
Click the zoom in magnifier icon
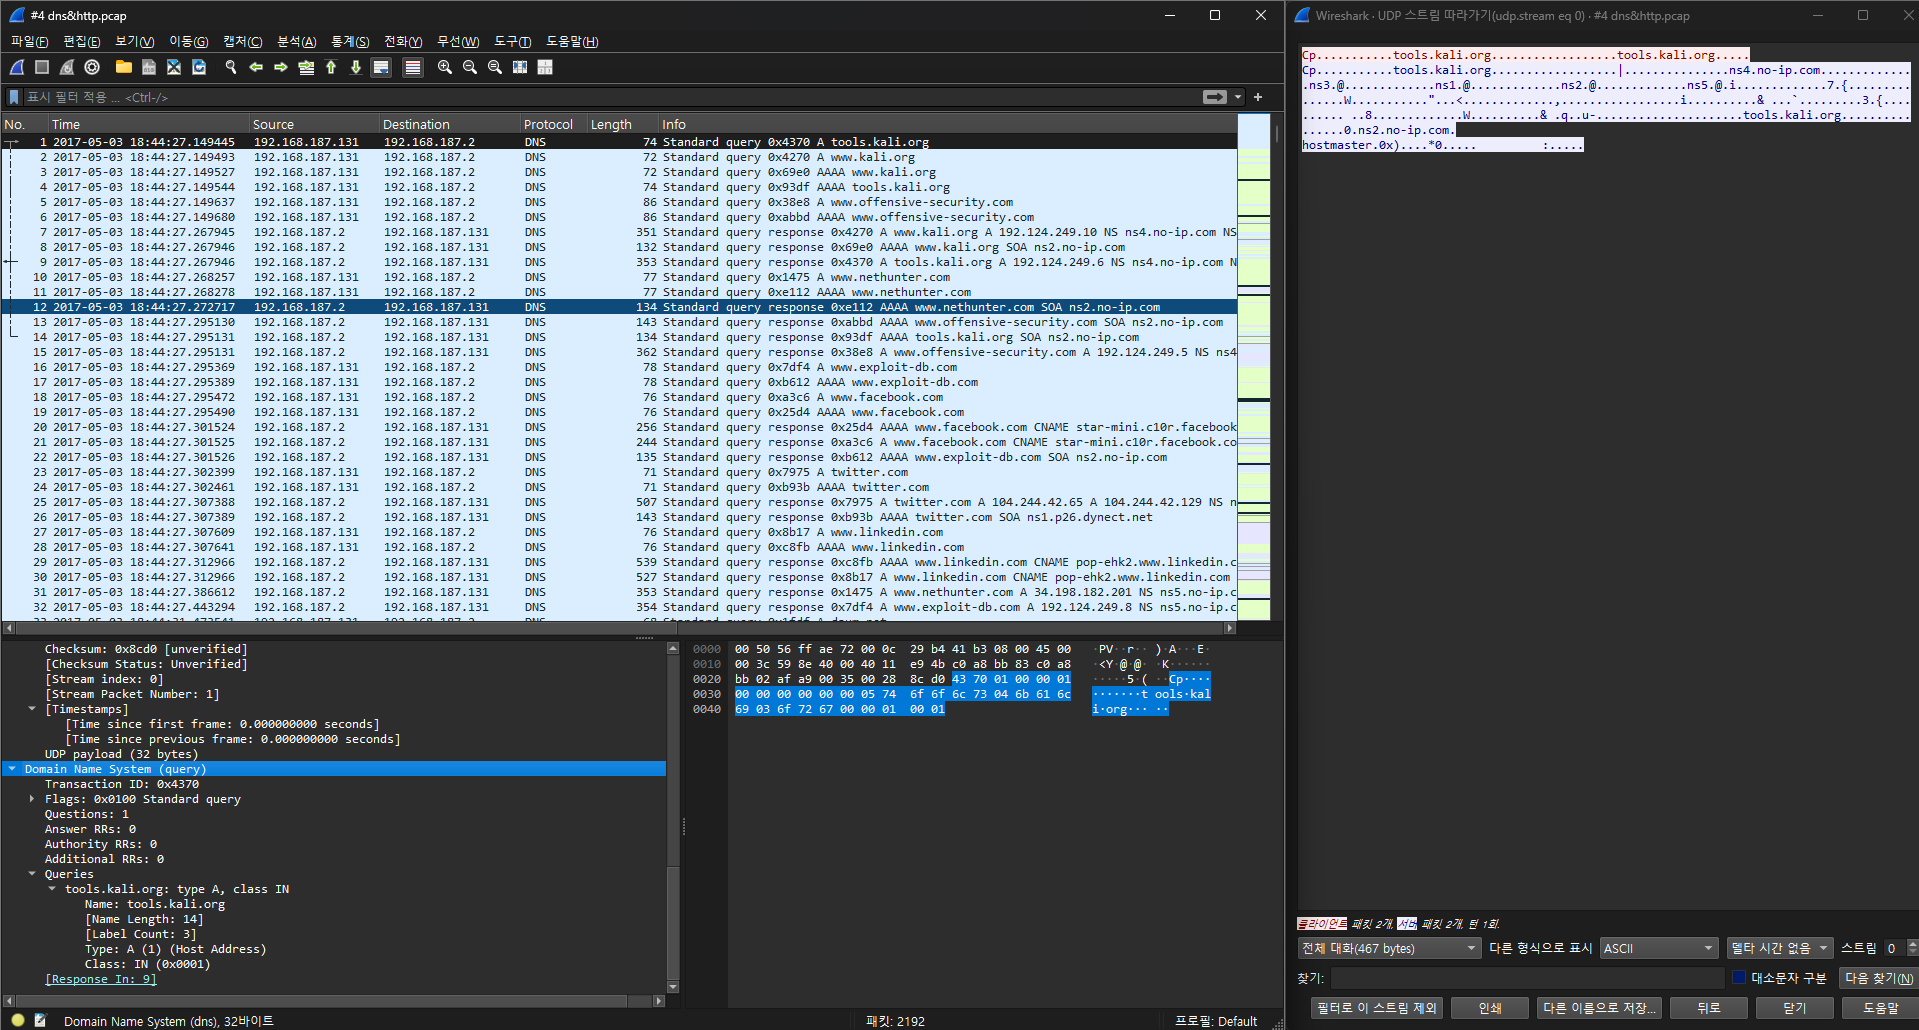445,67
